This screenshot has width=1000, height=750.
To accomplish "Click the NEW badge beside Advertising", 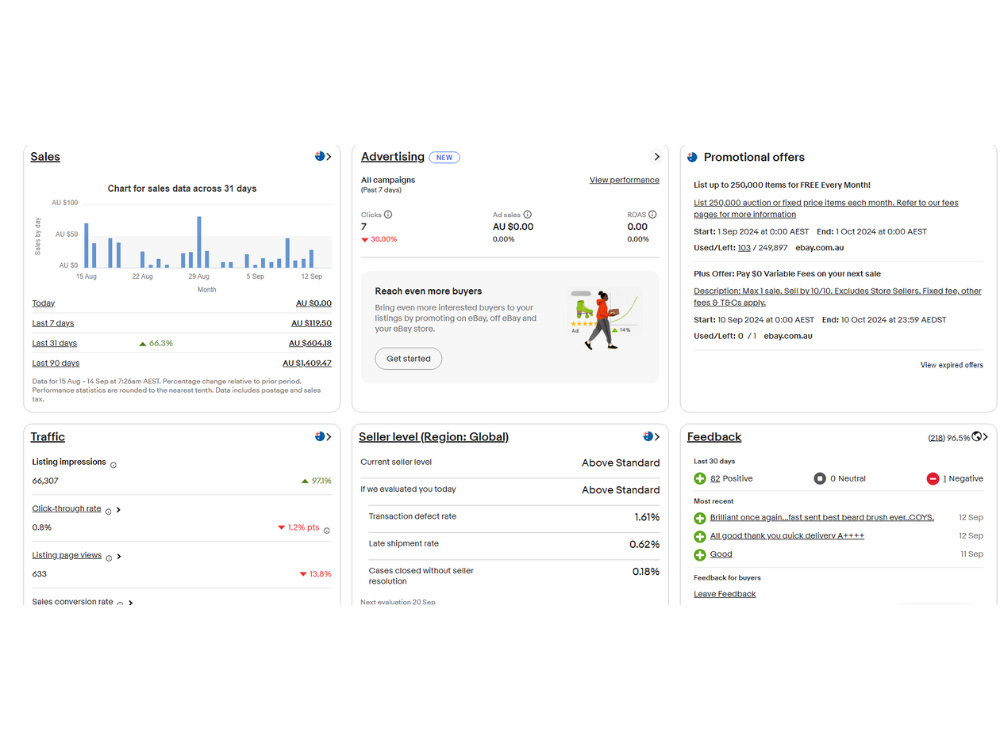I will click(x=445, y=158).
